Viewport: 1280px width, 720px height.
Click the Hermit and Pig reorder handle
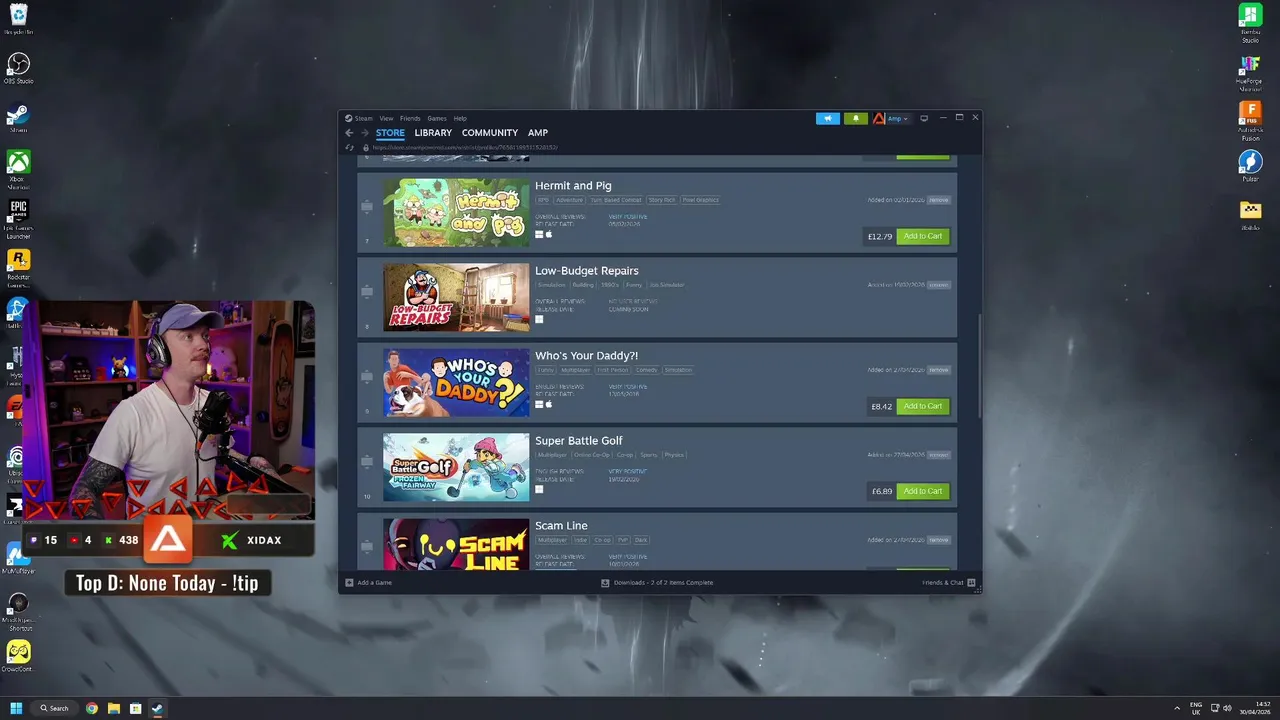coord(367,207)
